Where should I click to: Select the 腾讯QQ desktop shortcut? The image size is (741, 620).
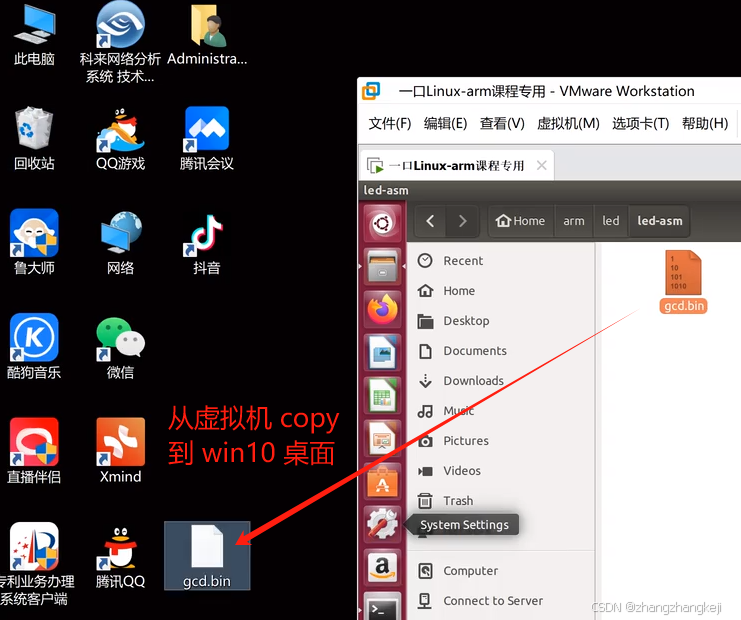[x=120, y=558]
